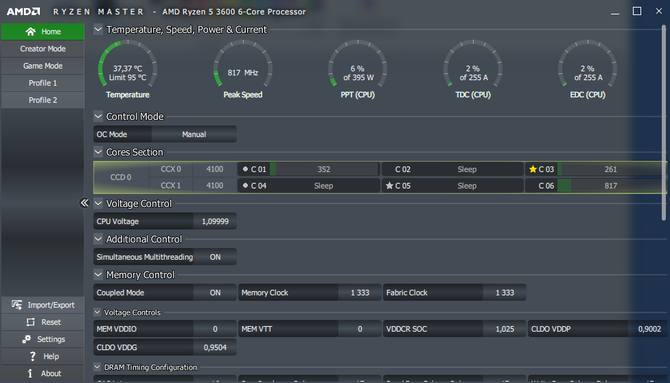Click MEM VDDIO value field
The image size is (670, 383).
(x=215, y=329)
